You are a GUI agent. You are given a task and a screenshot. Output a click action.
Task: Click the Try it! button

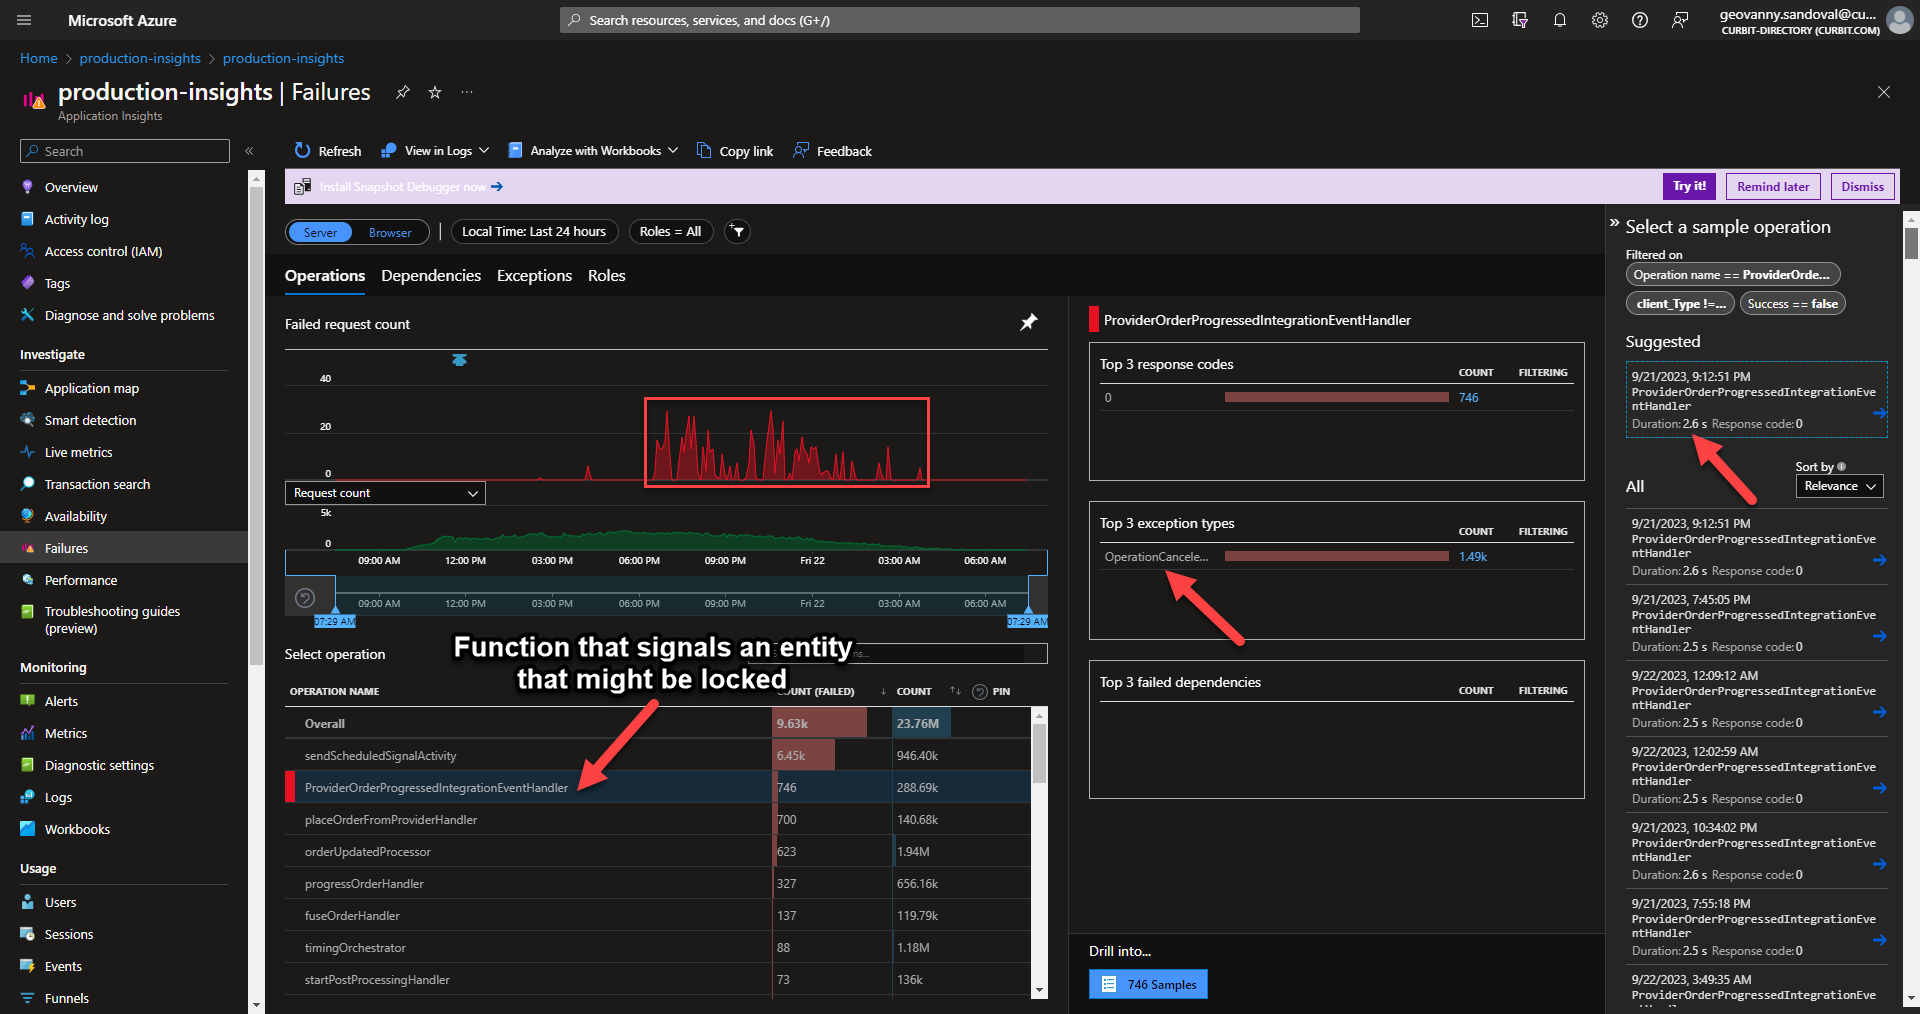click(1689, 186)
